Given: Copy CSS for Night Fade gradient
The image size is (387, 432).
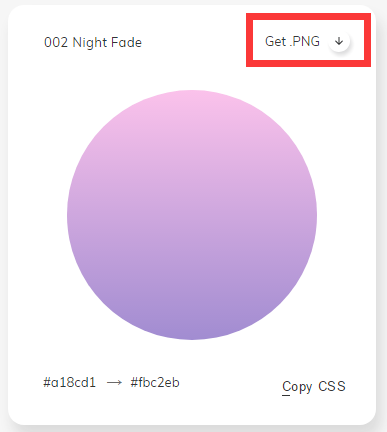Looking at the screenshot, I should tap(314, 387).
